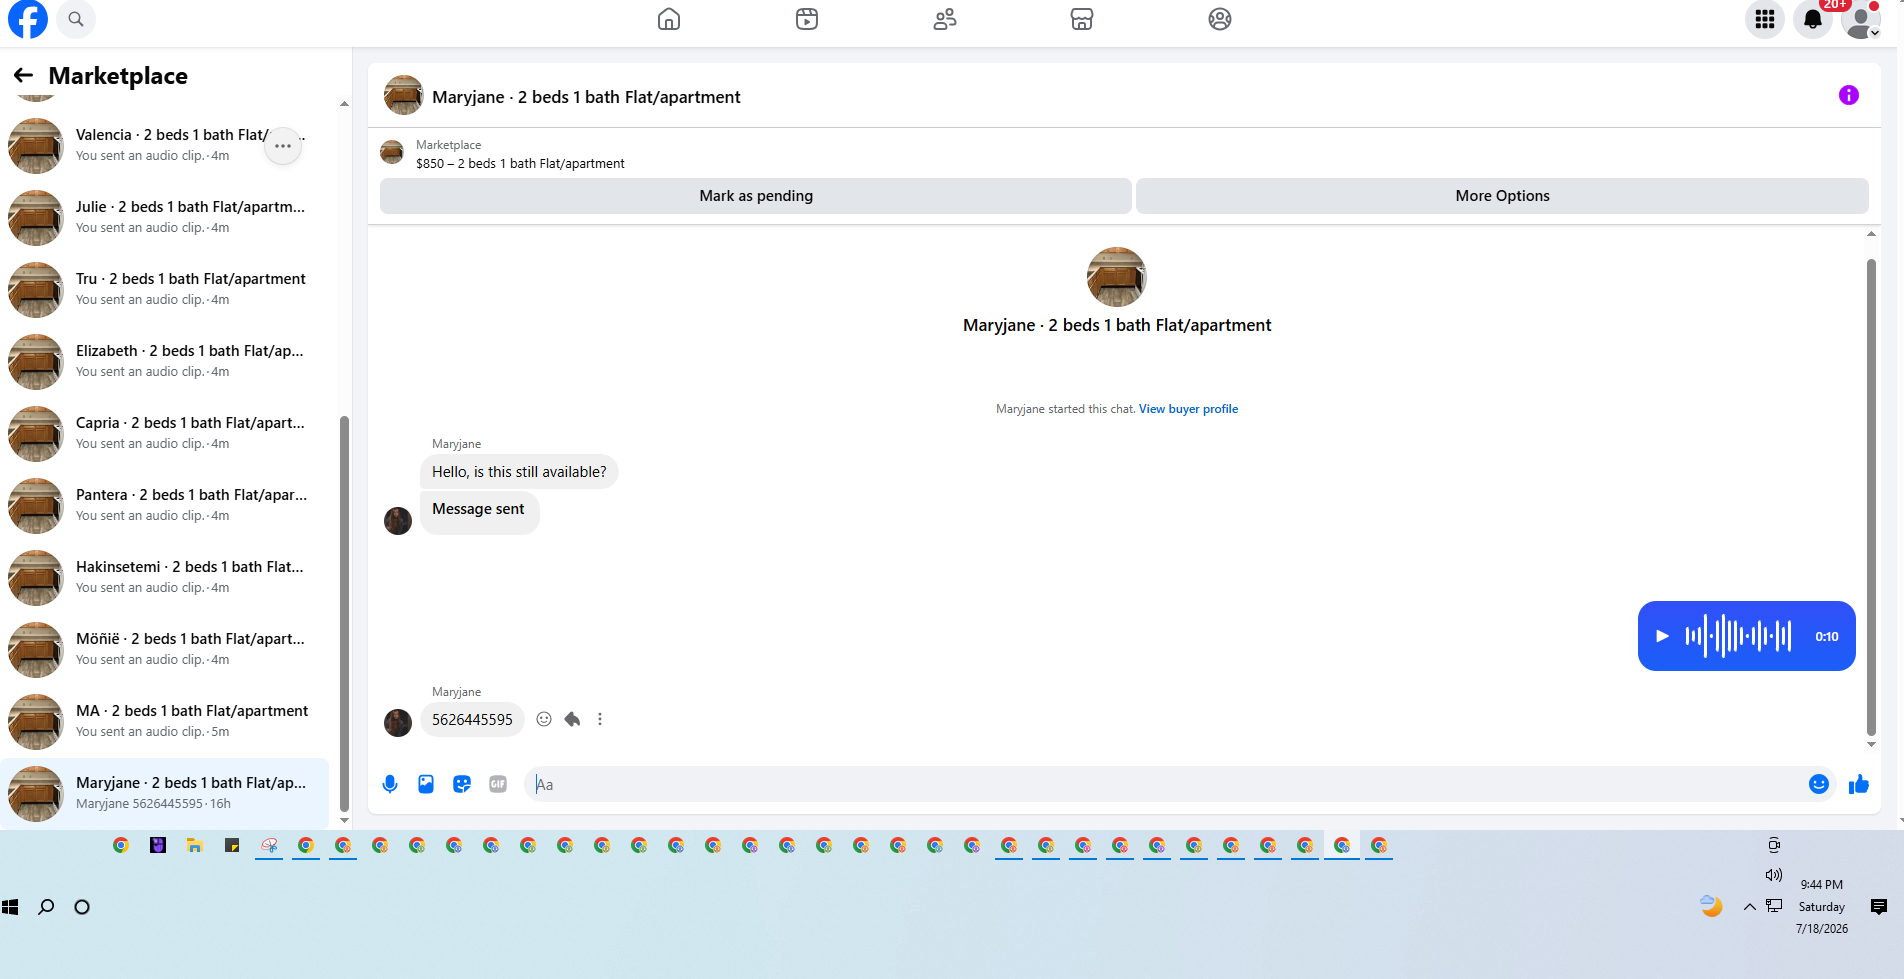Open More Options for the listing
1904x979 pixels.
1502,196
